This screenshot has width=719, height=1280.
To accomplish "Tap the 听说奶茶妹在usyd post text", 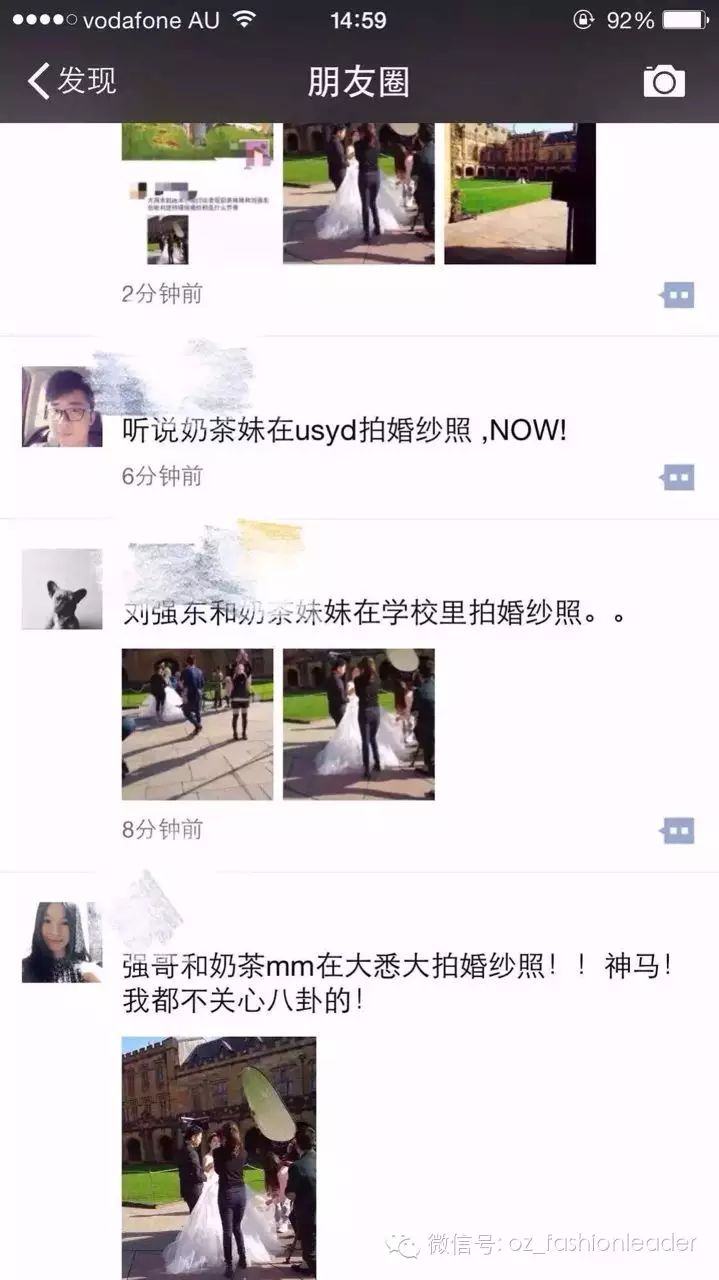I will tap(344, 431).
